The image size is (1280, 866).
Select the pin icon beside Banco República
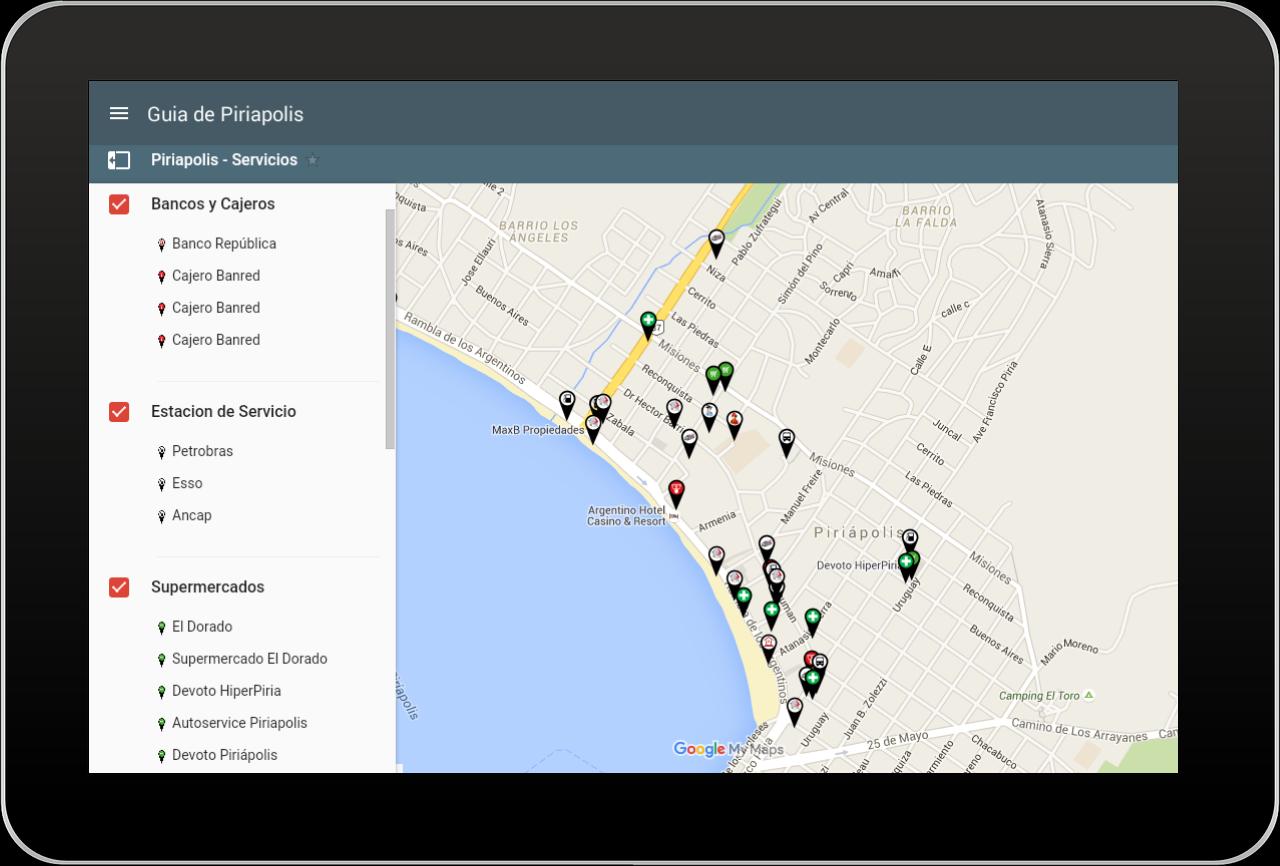click(161, 244)
